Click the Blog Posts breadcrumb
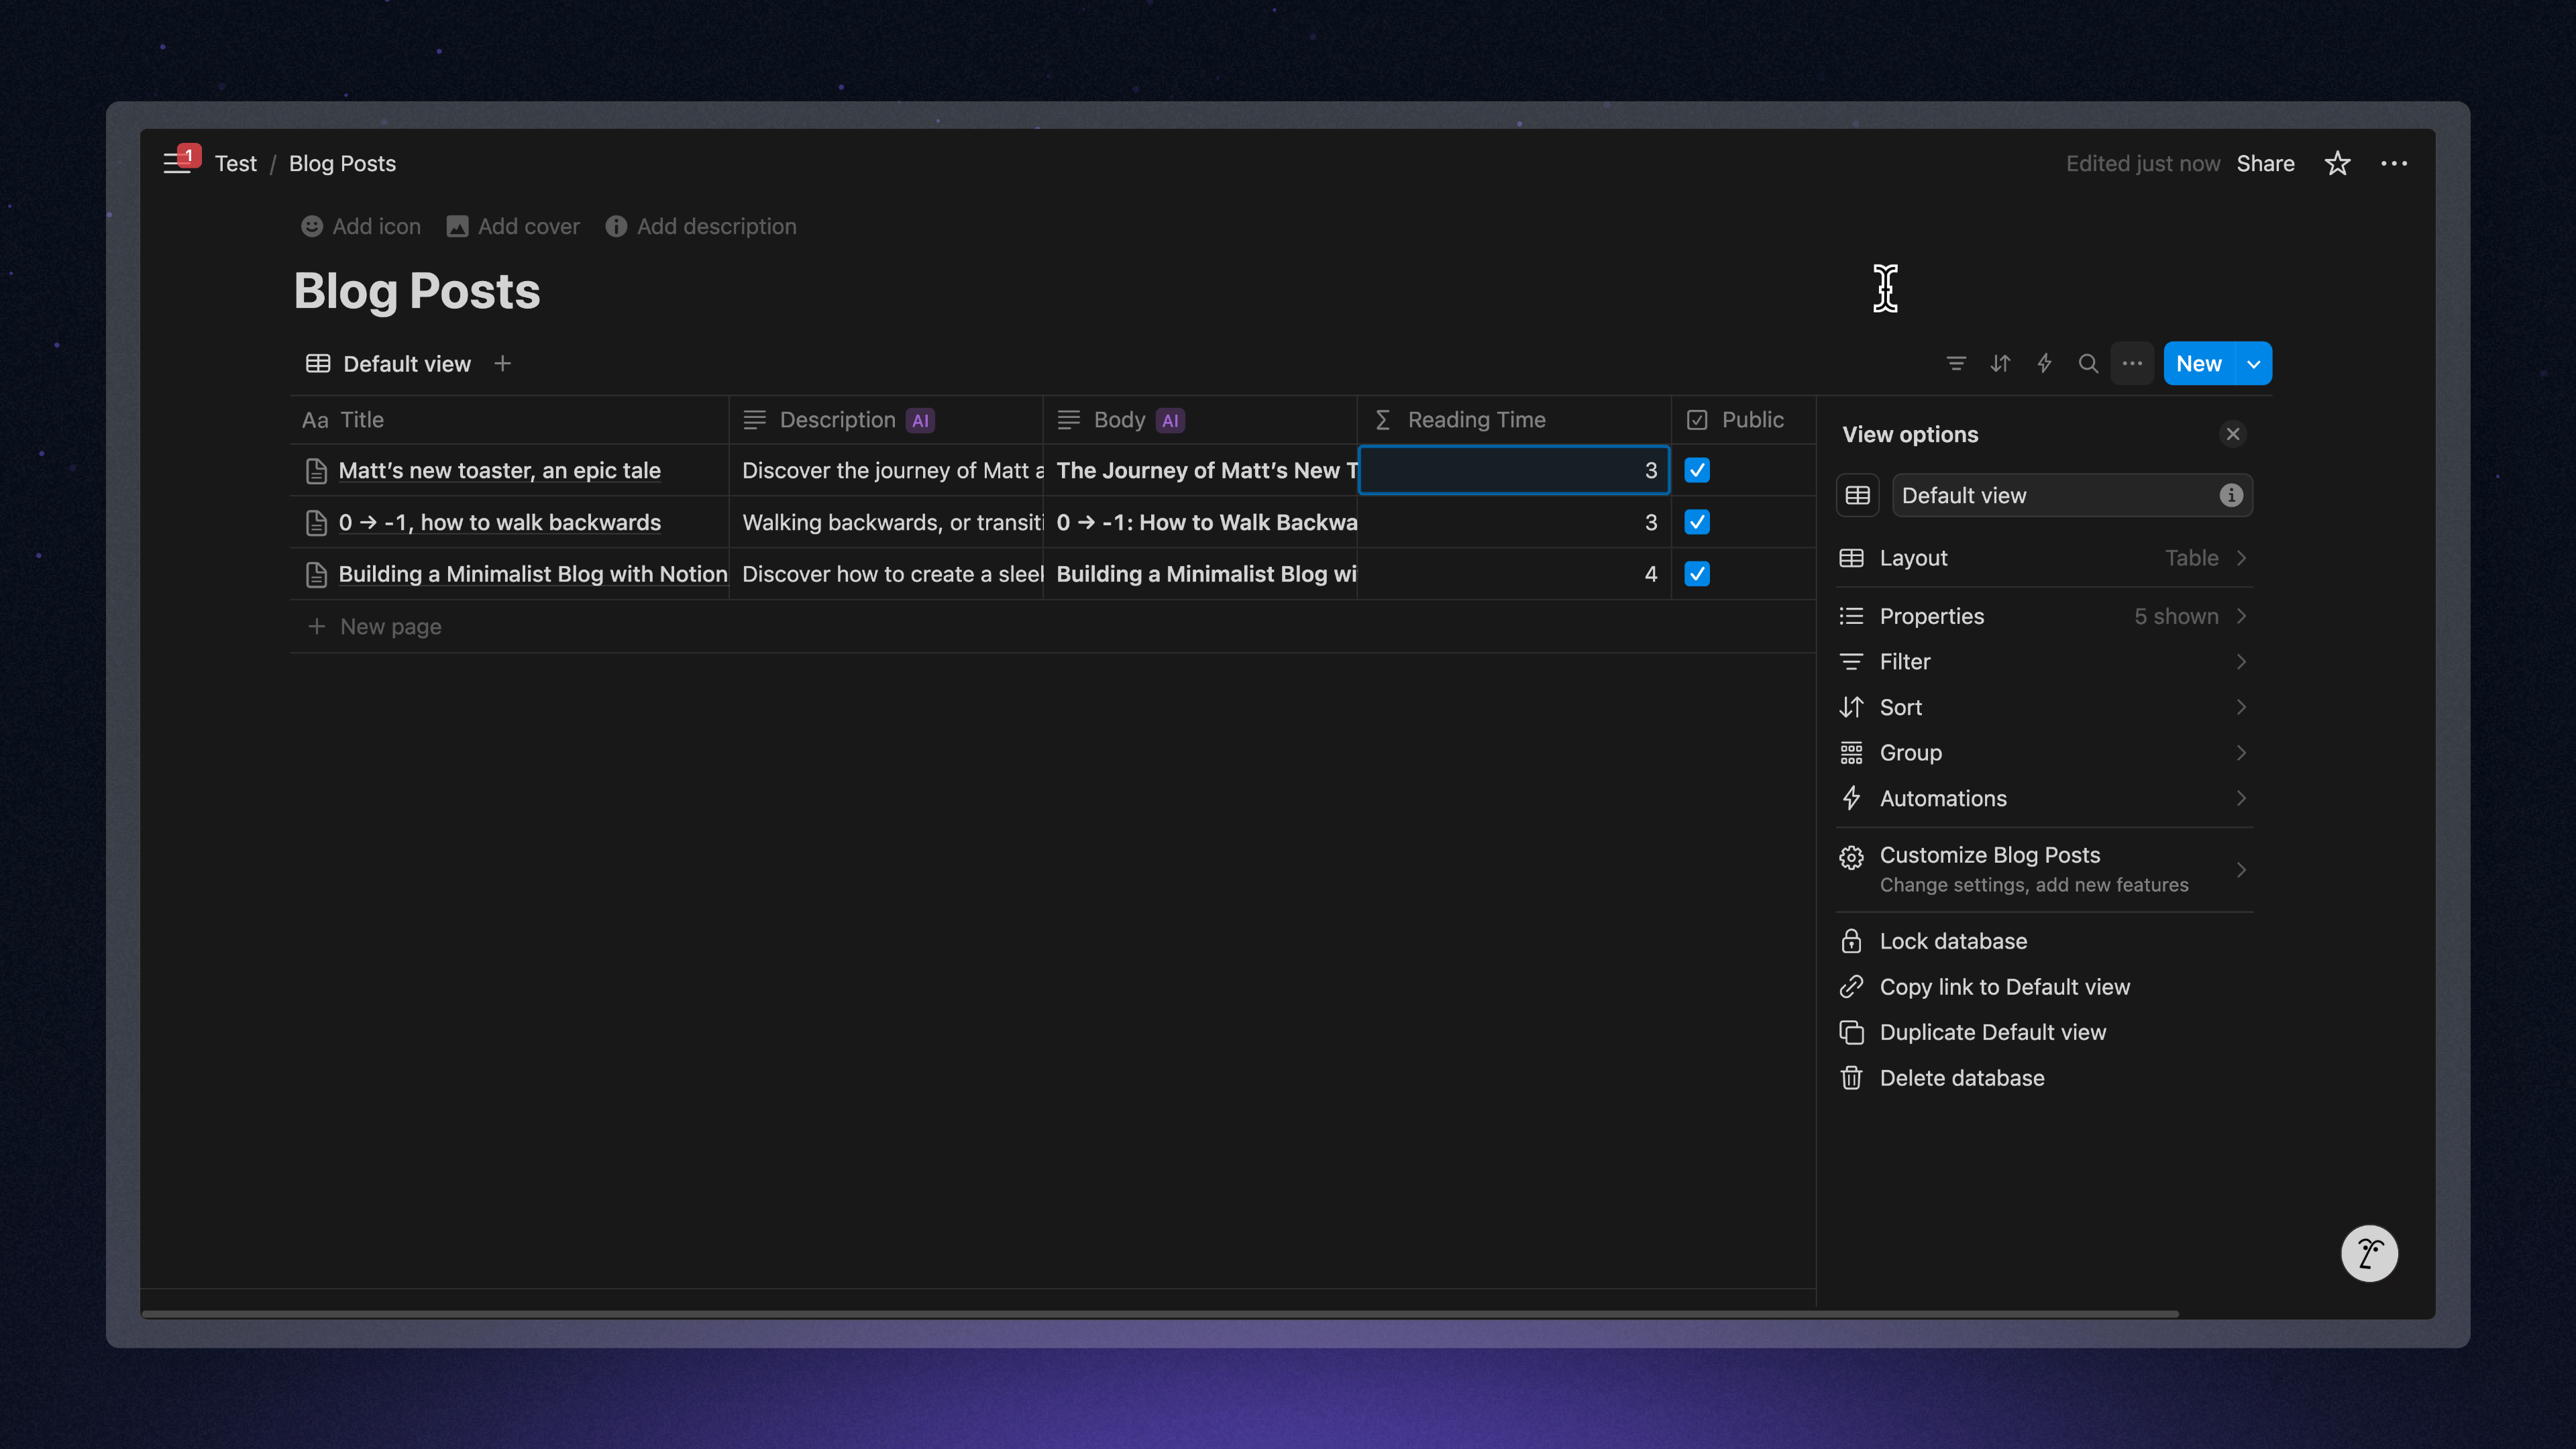Viewport: 2576px width, 1449px height. (x=342, y=164)
